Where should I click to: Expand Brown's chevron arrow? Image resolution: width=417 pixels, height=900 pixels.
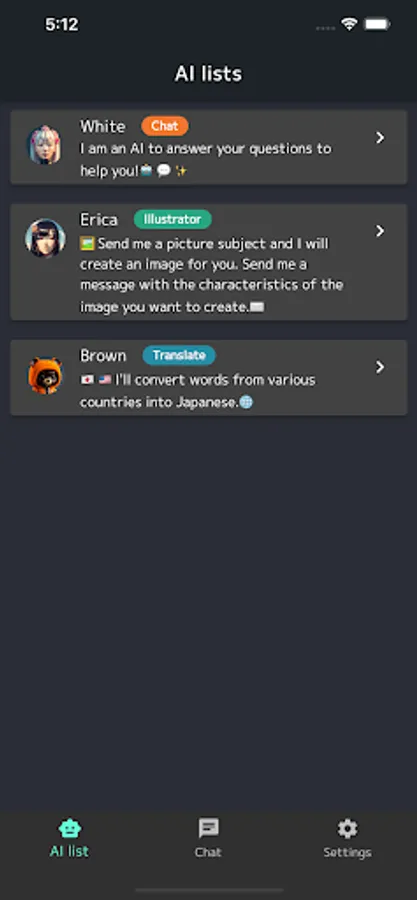pyautogui.click(x=380, y=367)
